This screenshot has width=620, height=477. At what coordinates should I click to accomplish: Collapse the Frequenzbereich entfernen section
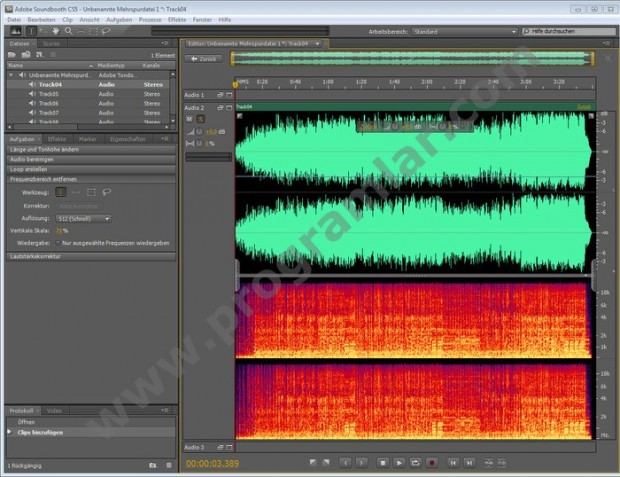(91, 179)
